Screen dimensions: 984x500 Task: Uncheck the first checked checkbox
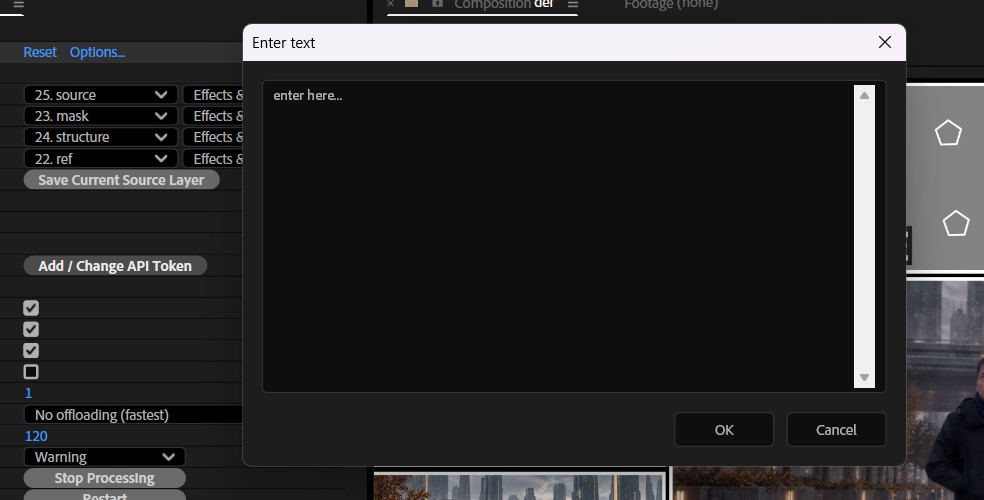(31, 308)
